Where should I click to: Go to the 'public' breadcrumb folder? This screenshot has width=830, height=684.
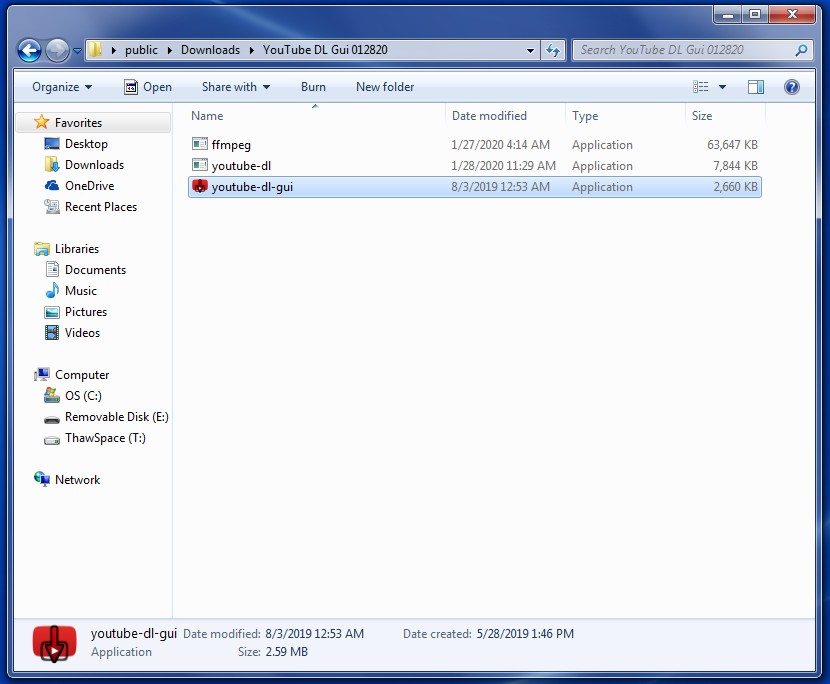[x=141, y=50]
